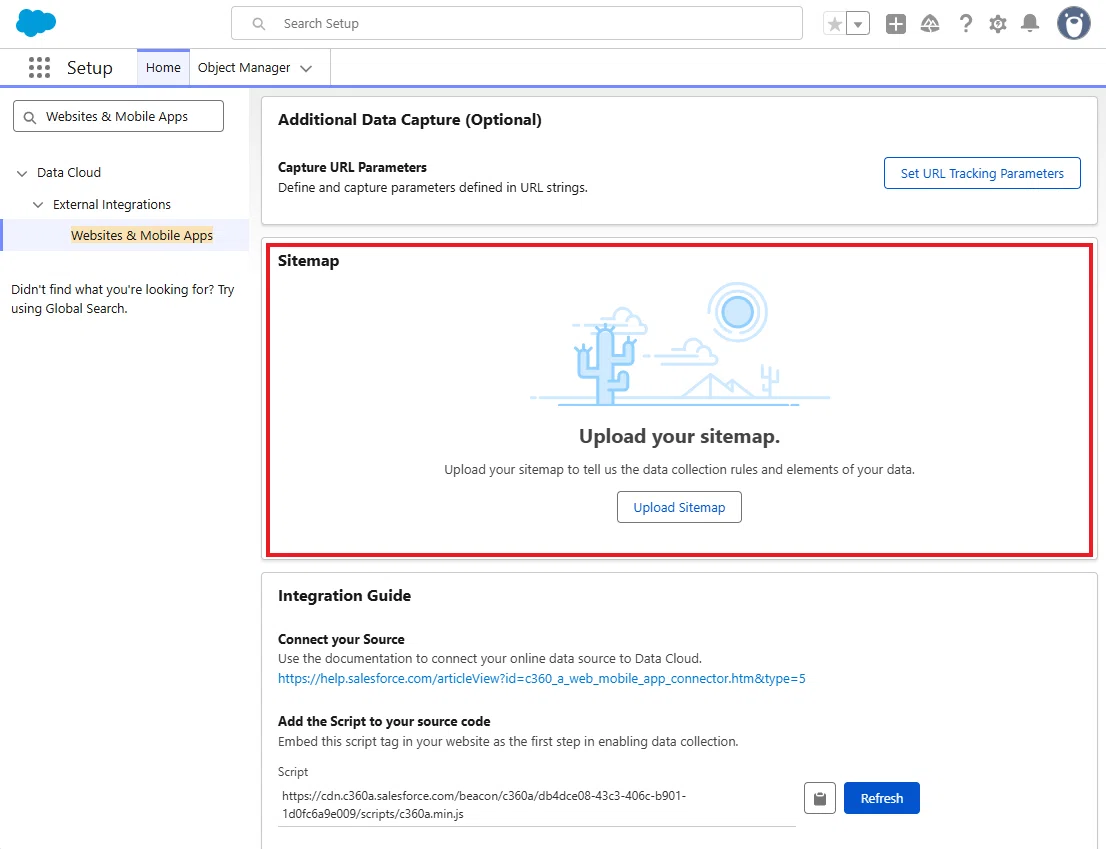Open the notifications bell
Screen dimensions: 1106x849
[x=1031, y=24]
